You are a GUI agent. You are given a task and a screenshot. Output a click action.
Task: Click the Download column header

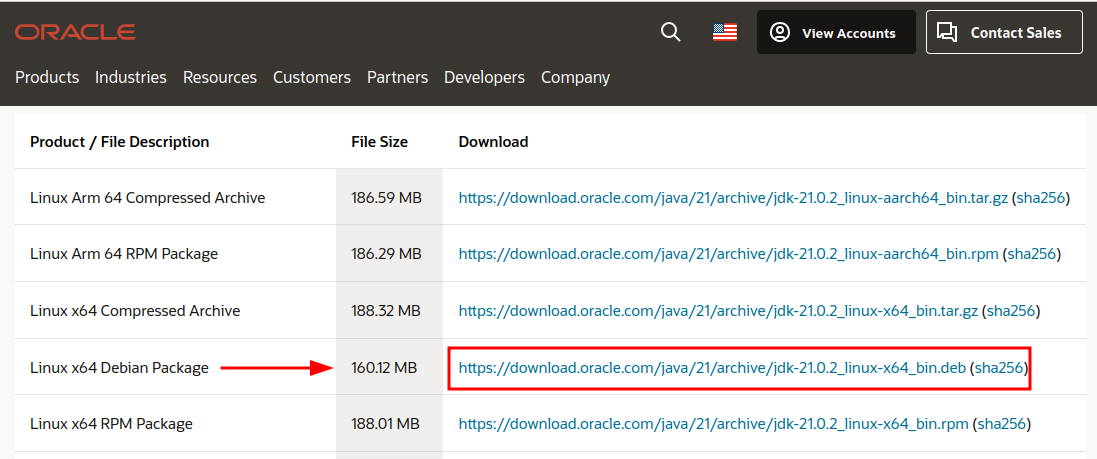click(x=493, y=142)
